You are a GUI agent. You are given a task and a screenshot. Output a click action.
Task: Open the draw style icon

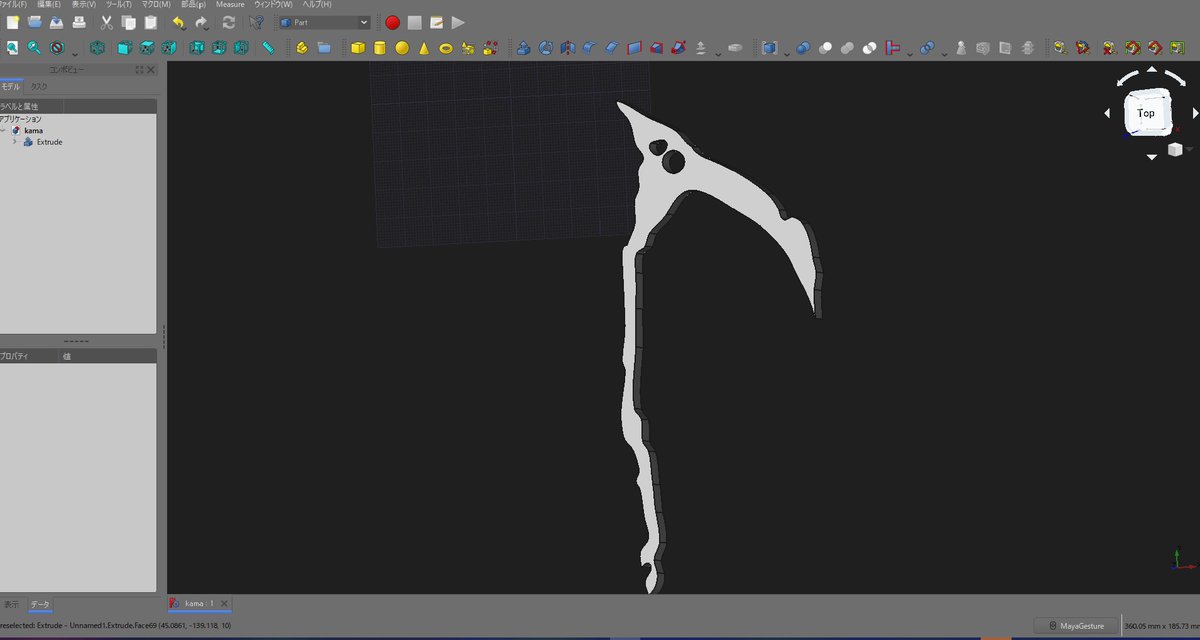point(57,47)
